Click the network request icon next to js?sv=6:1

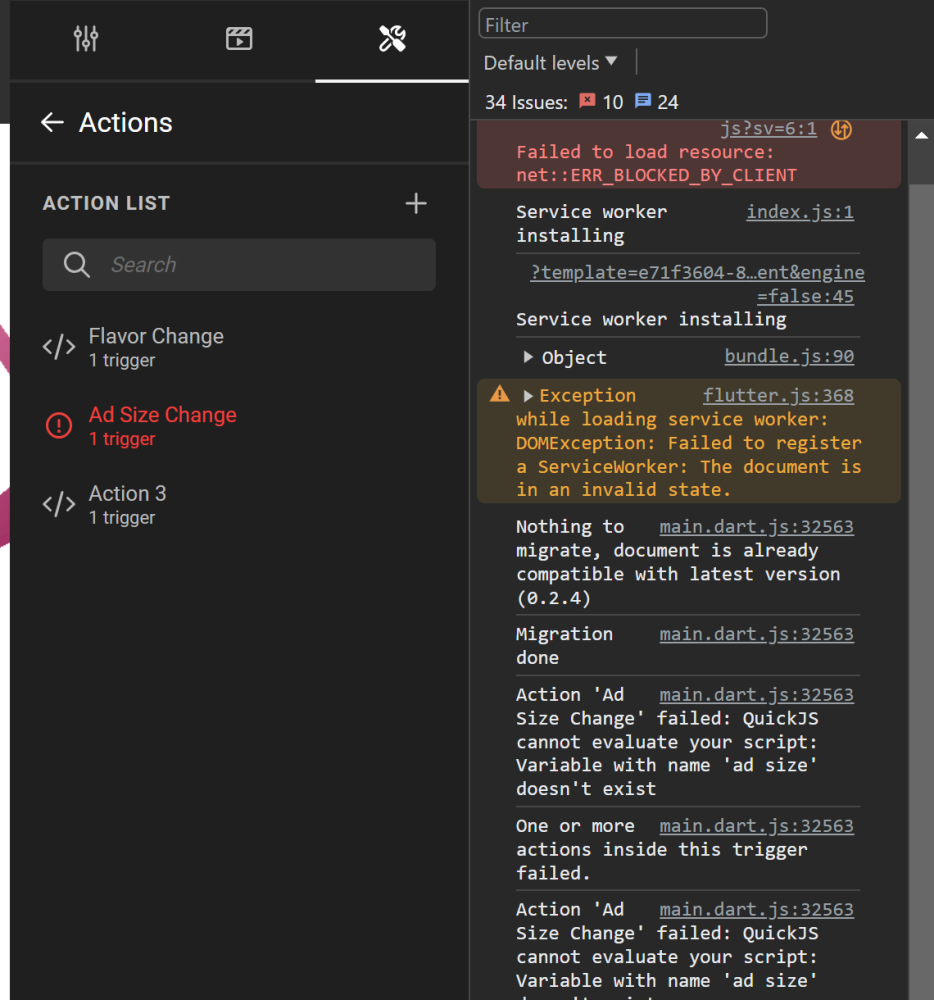point(842,129)
